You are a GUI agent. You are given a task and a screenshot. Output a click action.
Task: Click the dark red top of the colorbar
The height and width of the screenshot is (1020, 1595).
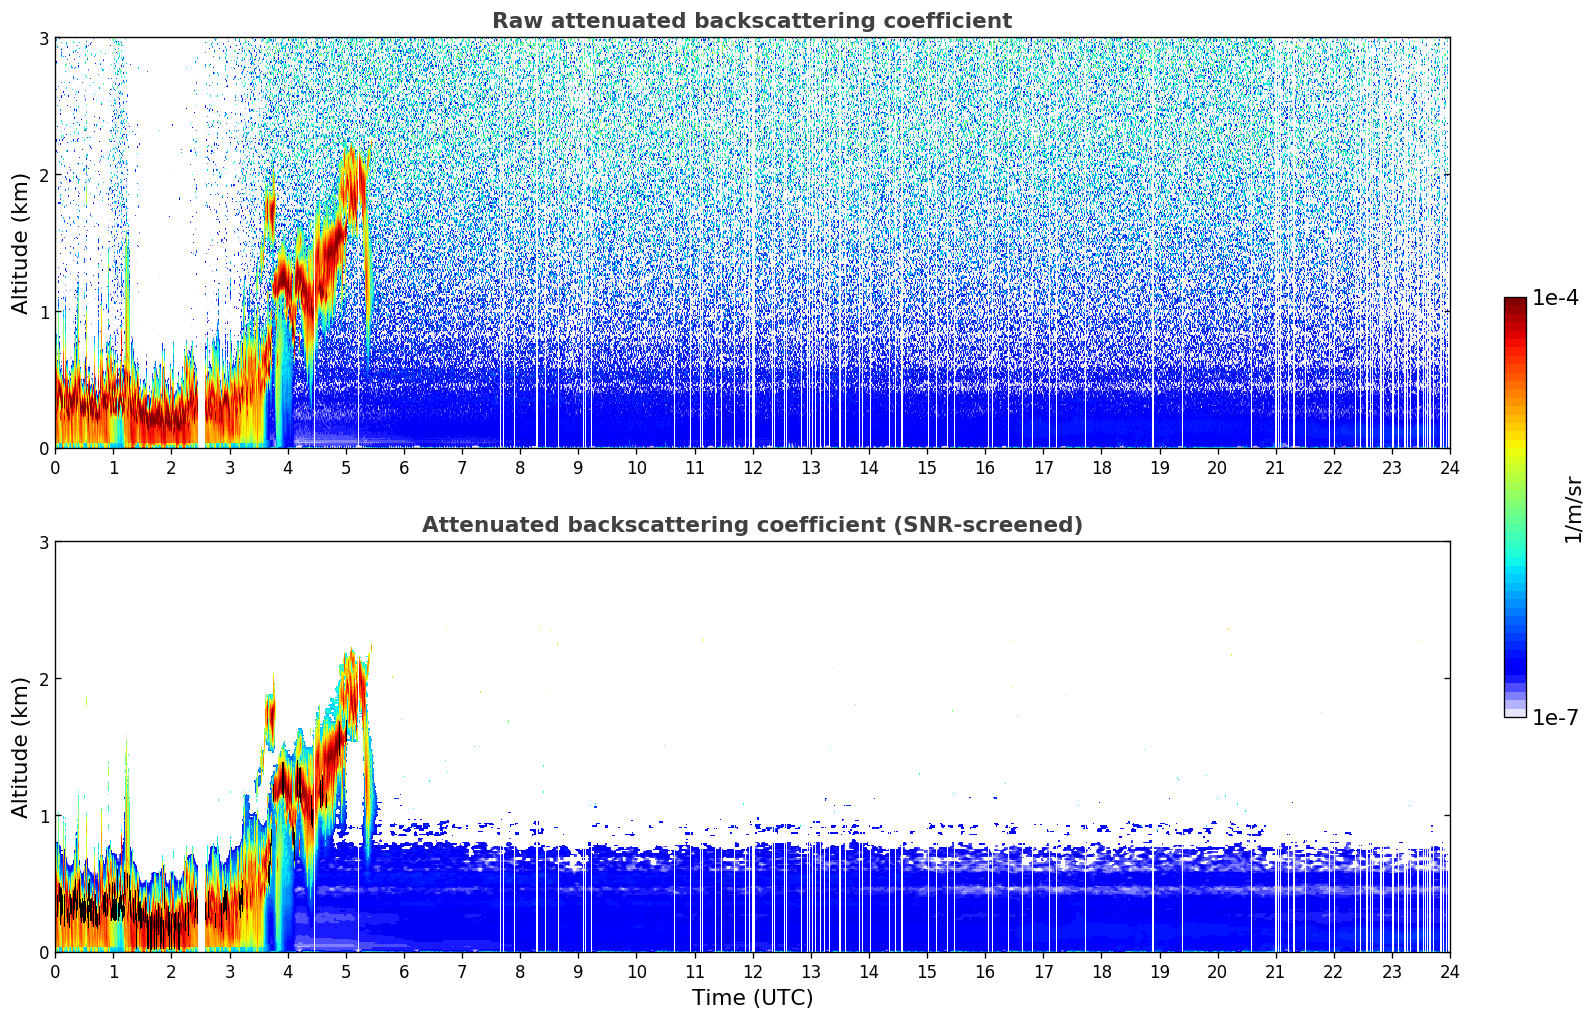pos(1514,304)
